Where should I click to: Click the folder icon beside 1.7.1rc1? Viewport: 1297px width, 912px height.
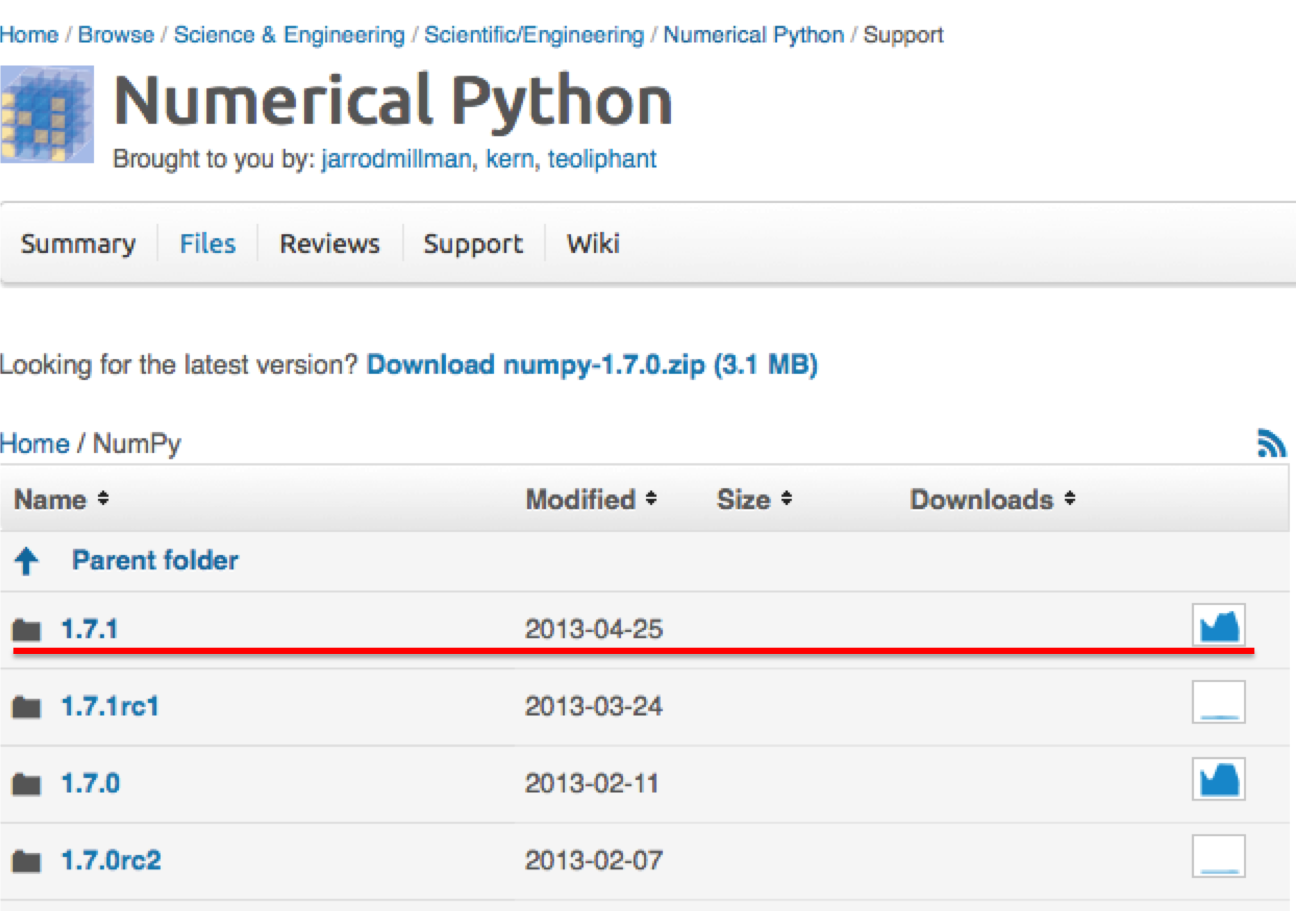click(x=27, y=707)
